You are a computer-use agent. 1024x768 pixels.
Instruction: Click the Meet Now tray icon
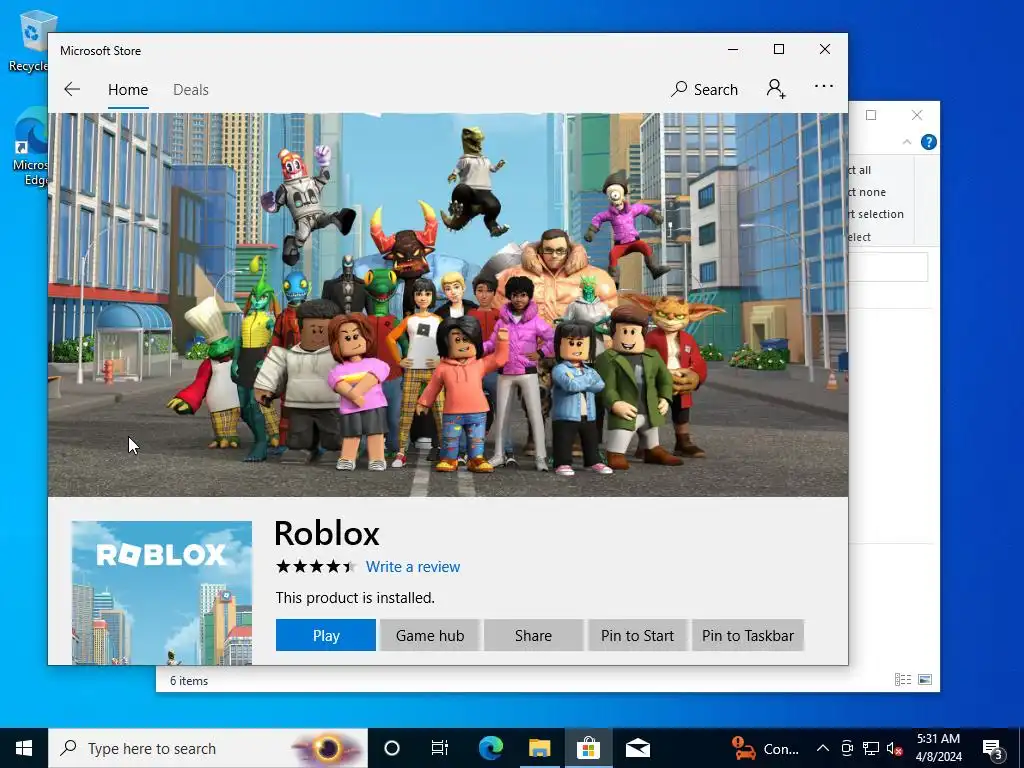click(846, 748)
